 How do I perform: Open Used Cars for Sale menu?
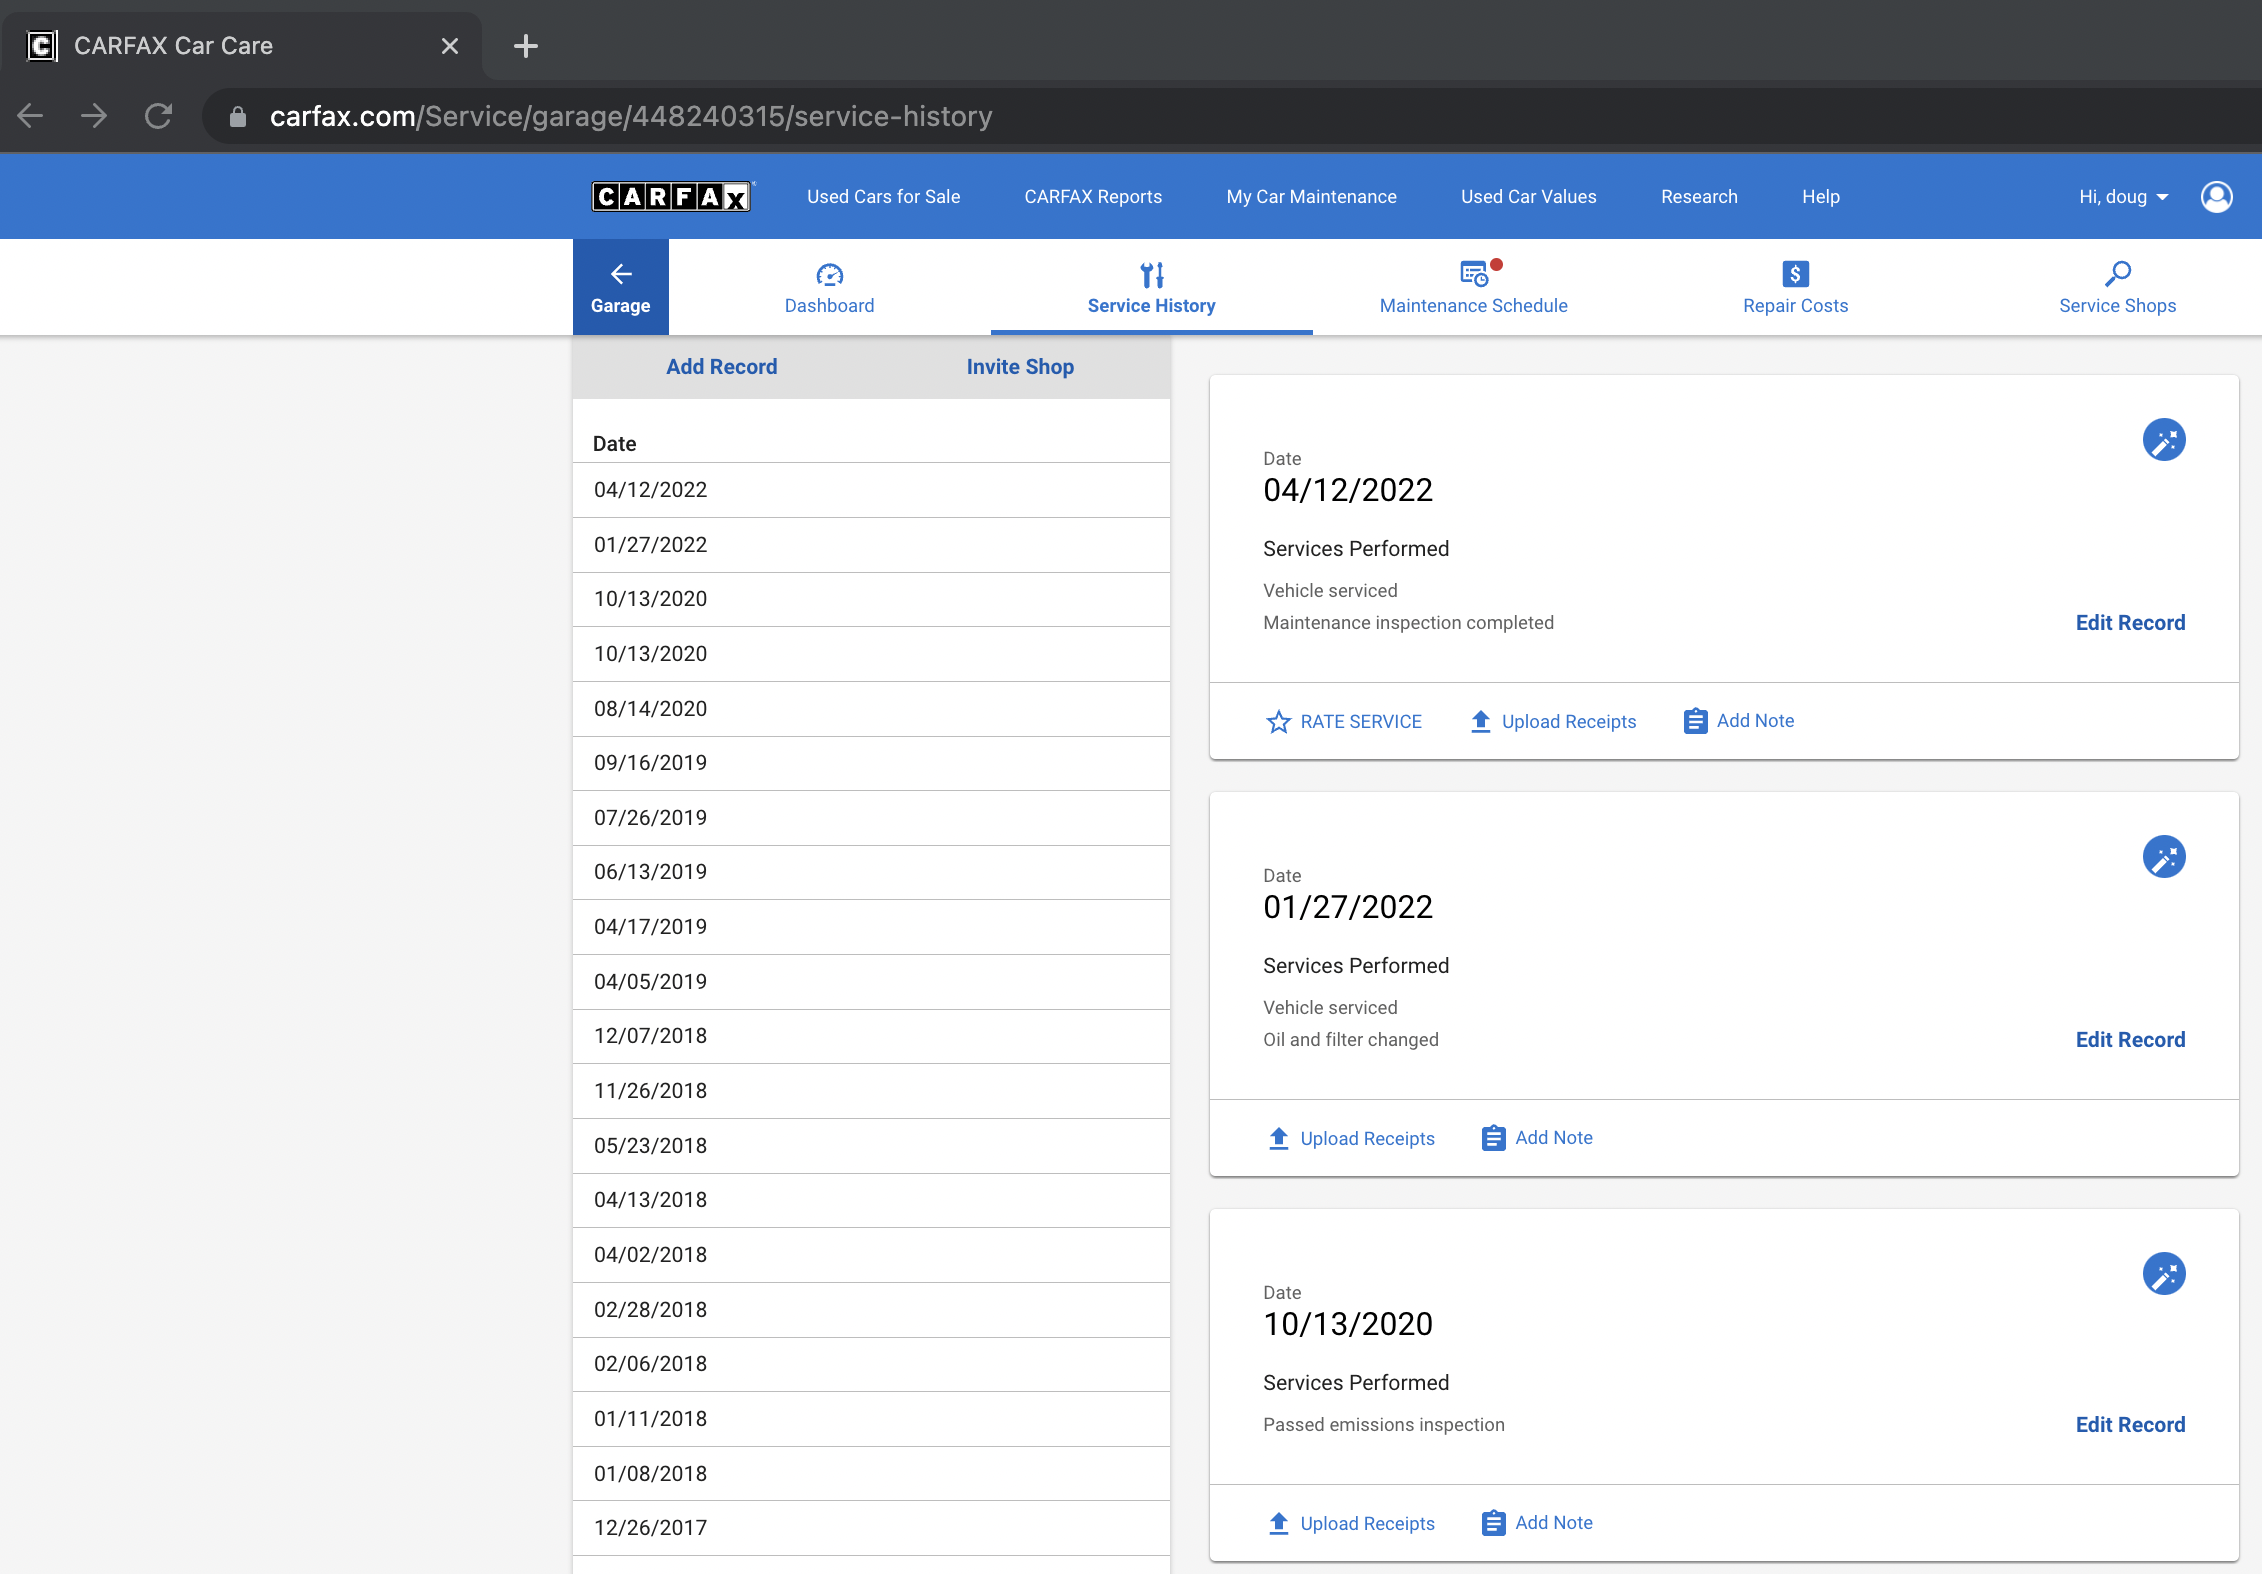coord(884,197)
